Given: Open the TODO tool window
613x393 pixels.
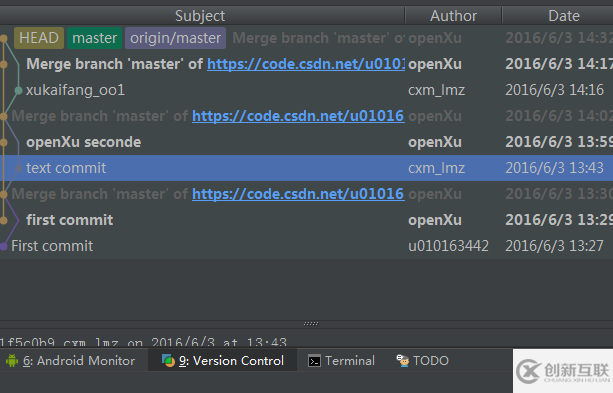Looking at the screenshot, I should point(423,361).
